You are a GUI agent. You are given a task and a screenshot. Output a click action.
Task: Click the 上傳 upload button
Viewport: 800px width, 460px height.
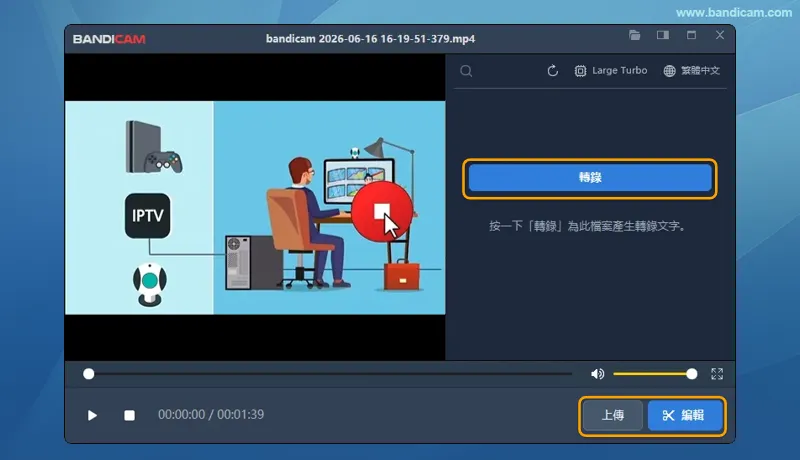pos(612,415)
